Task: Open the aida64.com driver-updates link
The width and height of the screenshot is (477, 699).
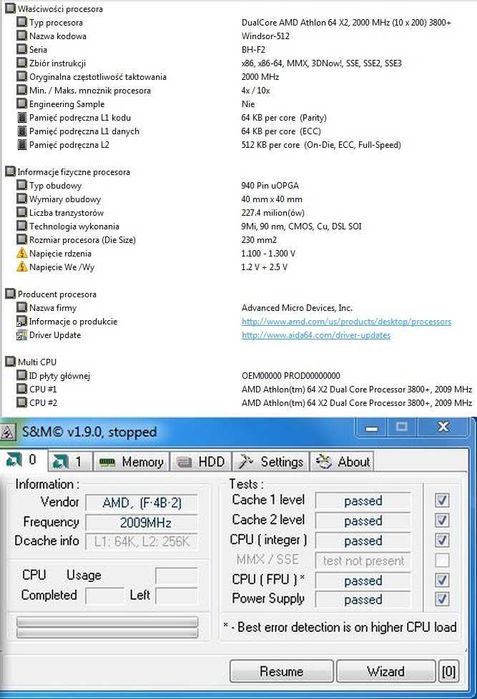Action: point(316,335)
